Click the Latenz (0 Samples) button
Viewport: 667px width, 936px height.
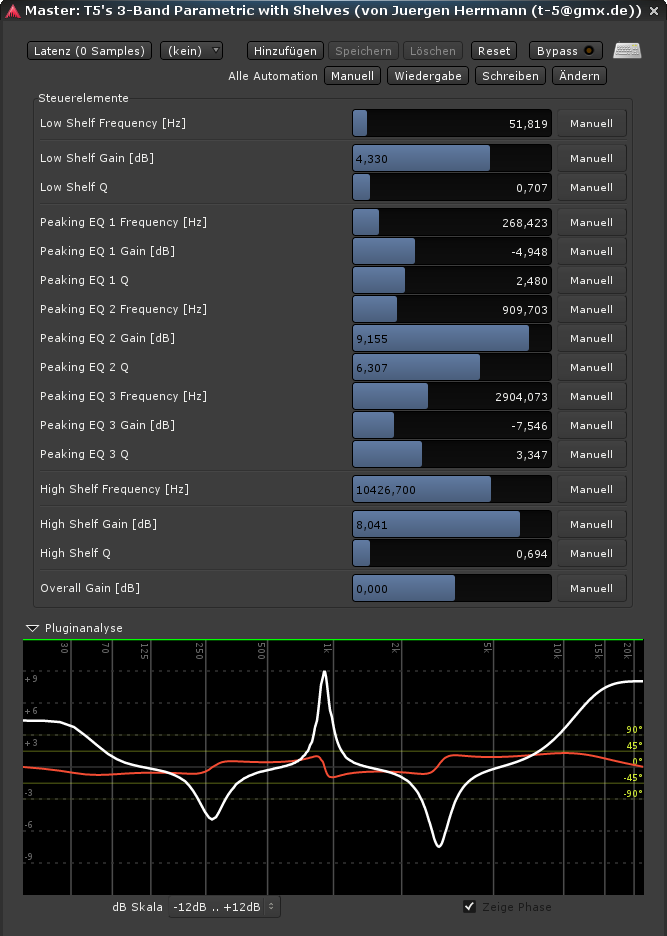90,51
